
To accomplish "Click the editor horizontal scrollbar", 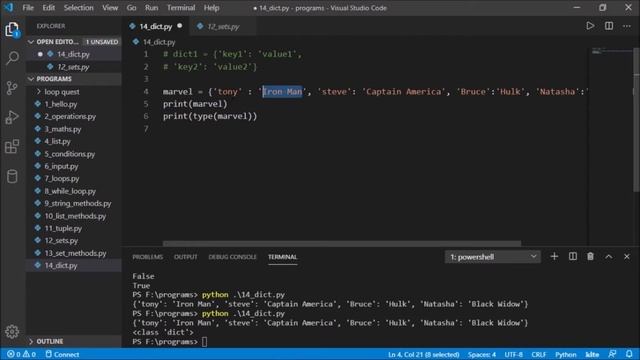I will pyautogui.click(x=342, y=244).
